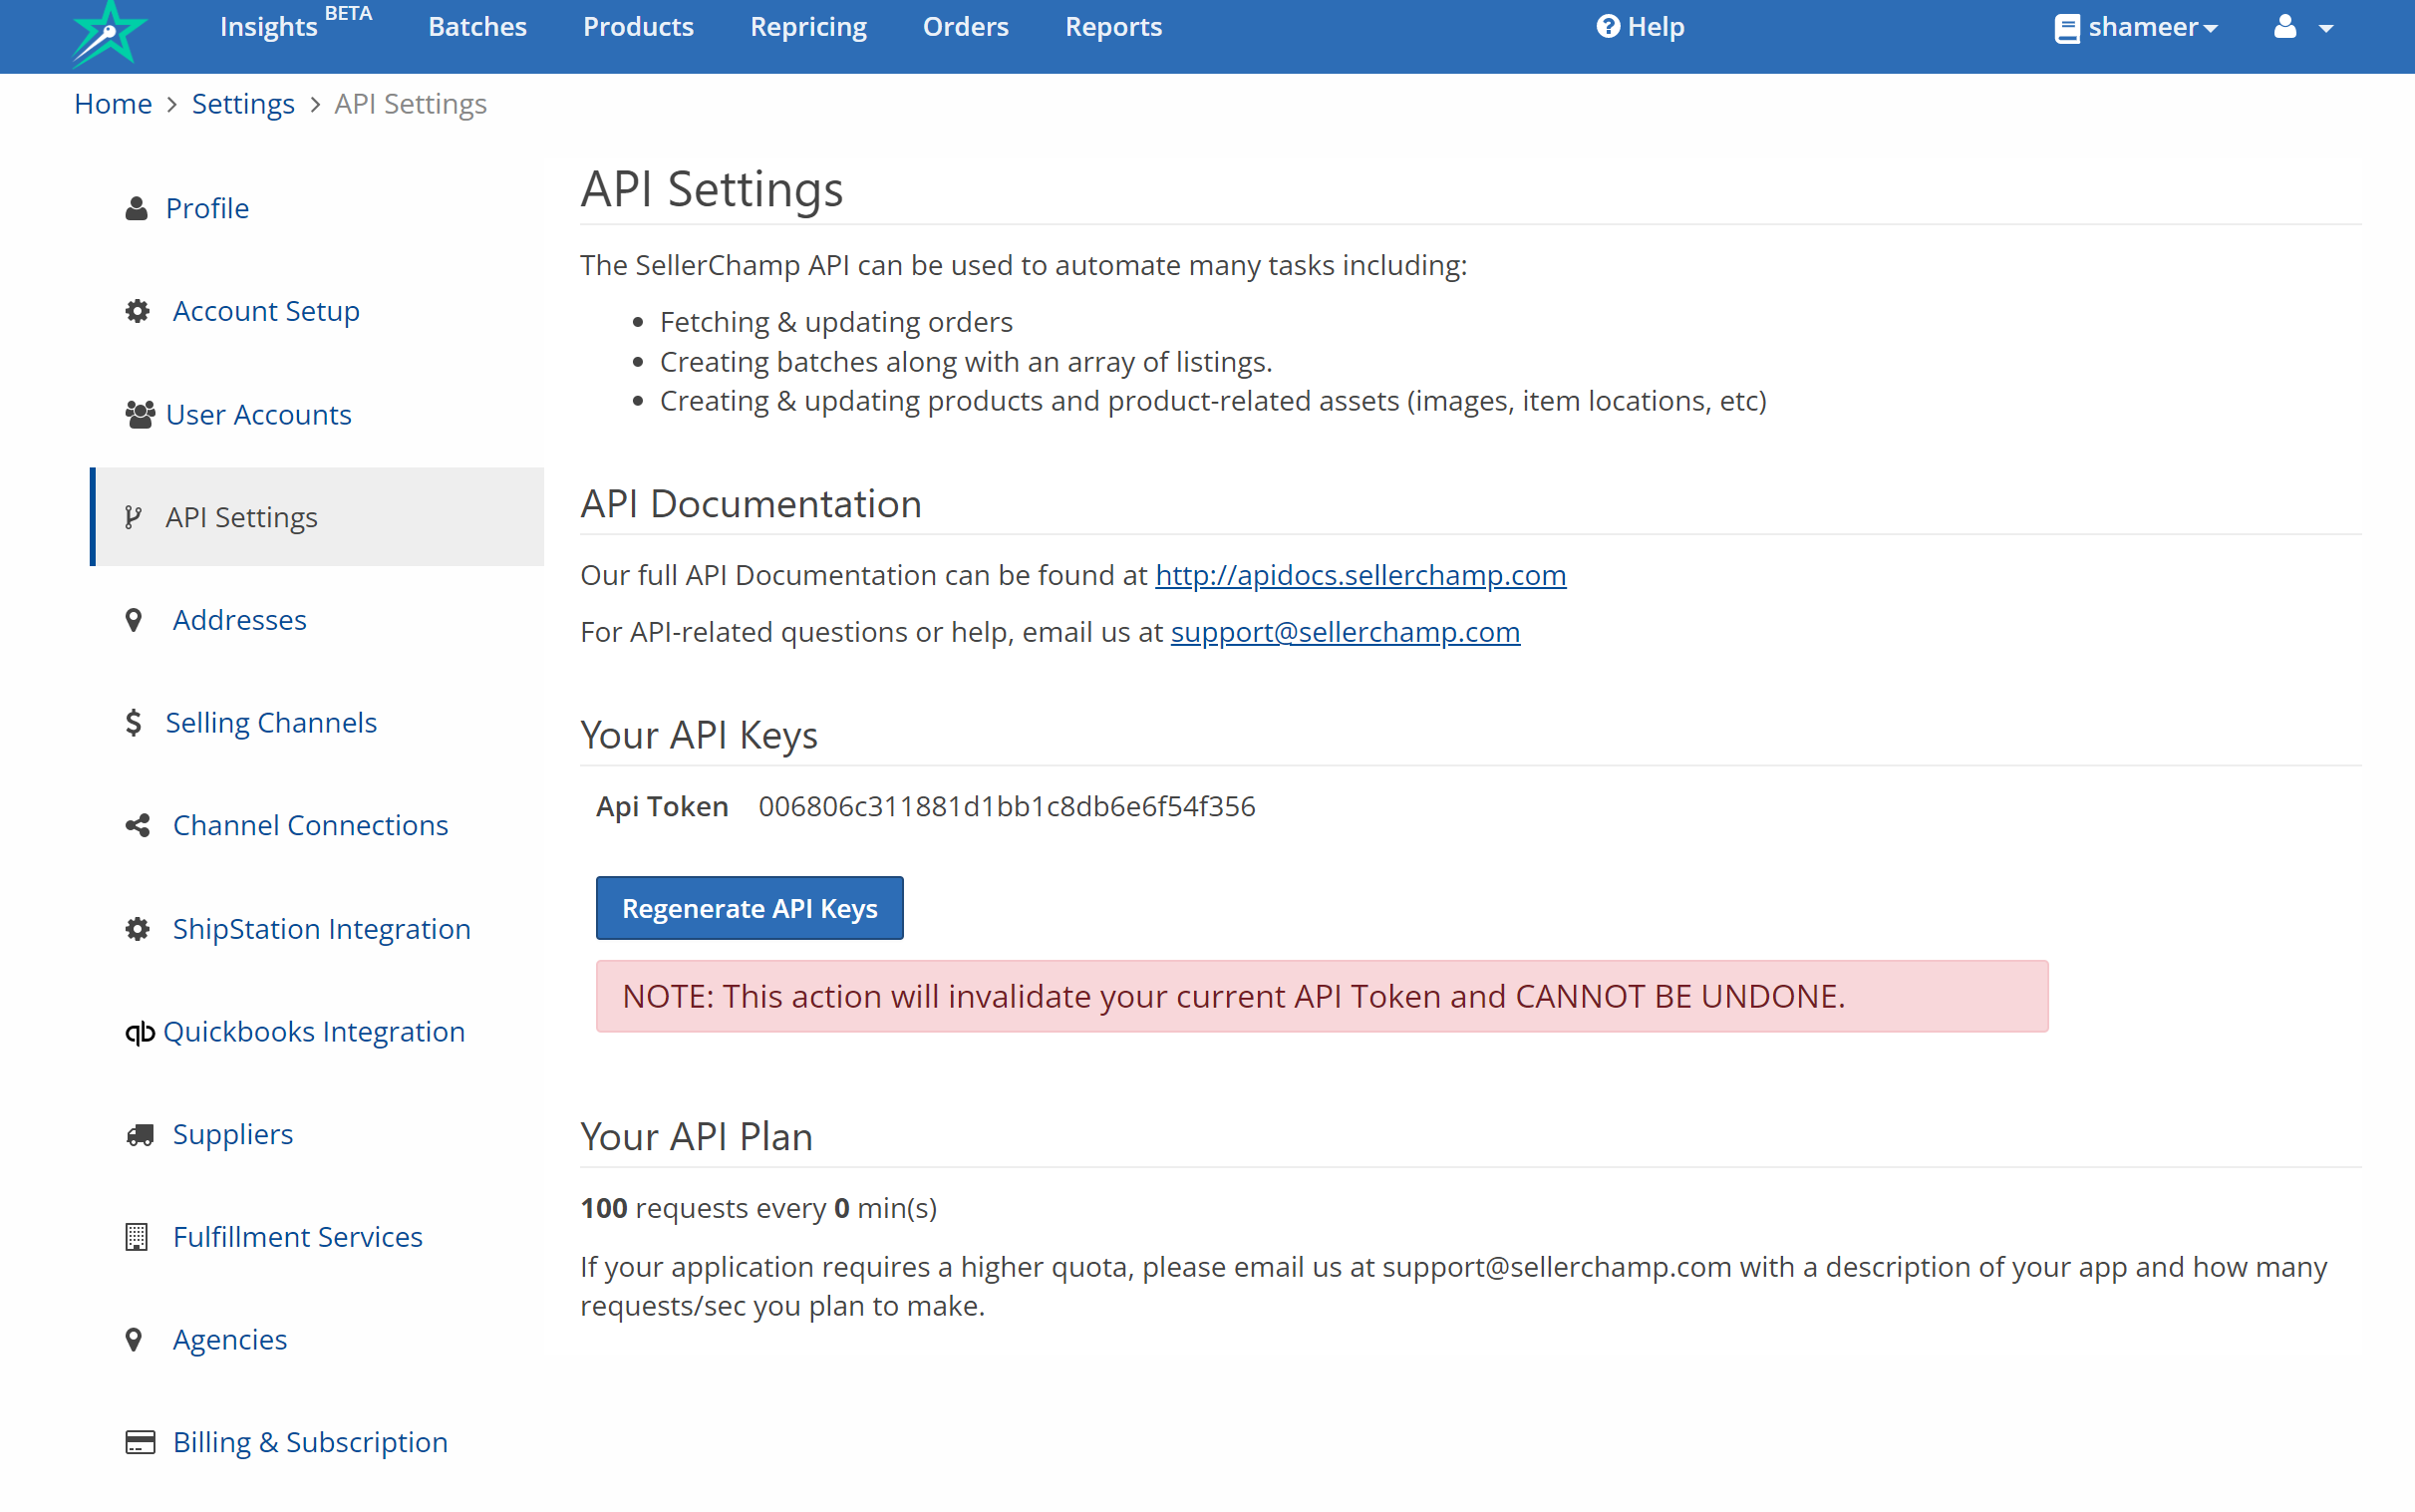Click the Help question mark icon
The image size is (2415, 1512).
coord(1607,26)
